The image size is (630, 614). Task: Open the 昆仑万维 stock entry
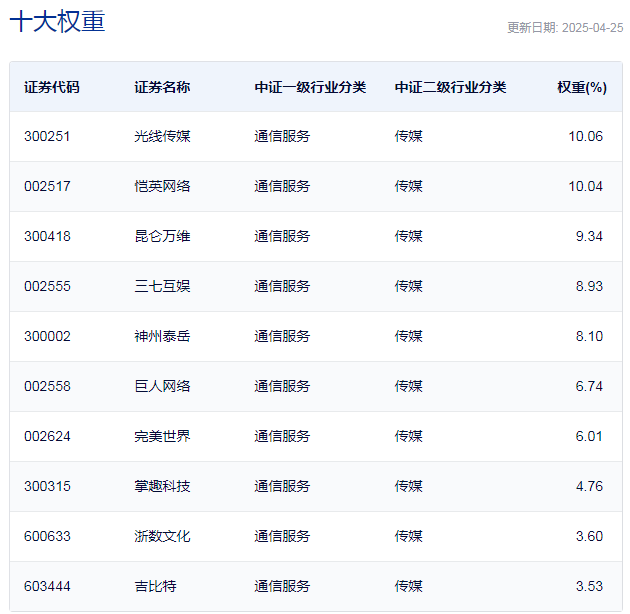click(x=162, y=236)
